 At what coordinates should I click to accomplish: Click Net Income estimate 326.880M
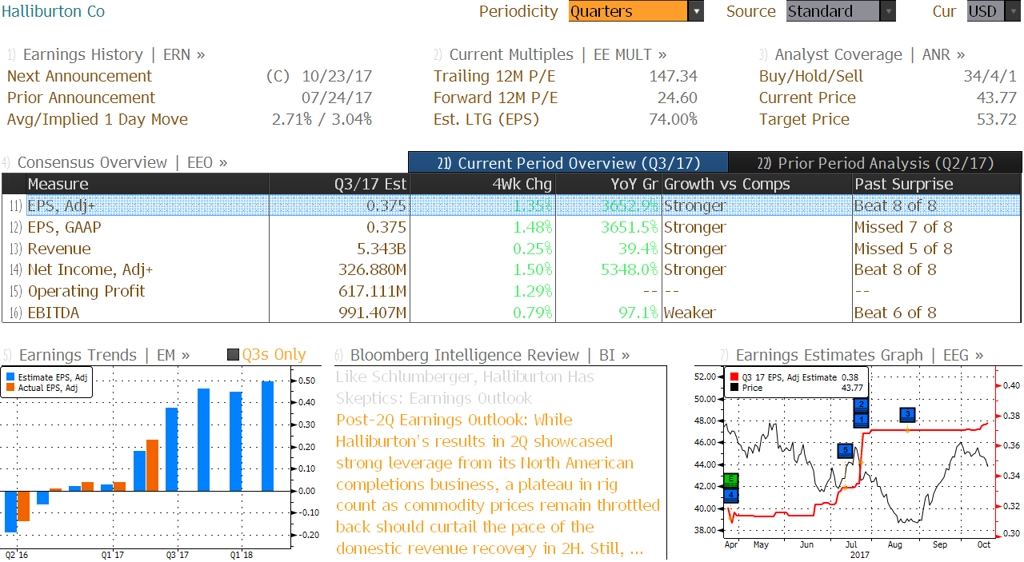tap(372, 270)
